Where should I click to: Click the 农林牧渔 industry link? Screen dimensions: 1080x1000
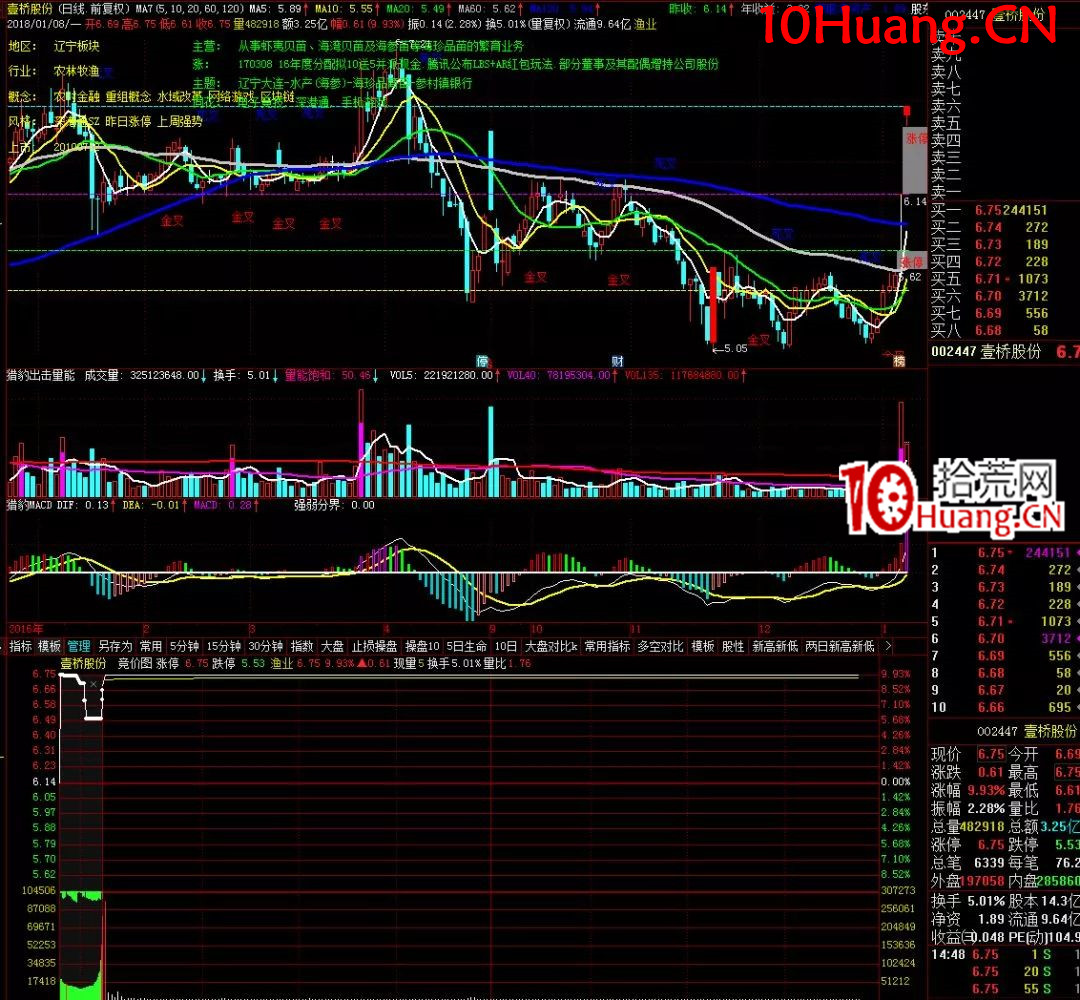(76, 71)
